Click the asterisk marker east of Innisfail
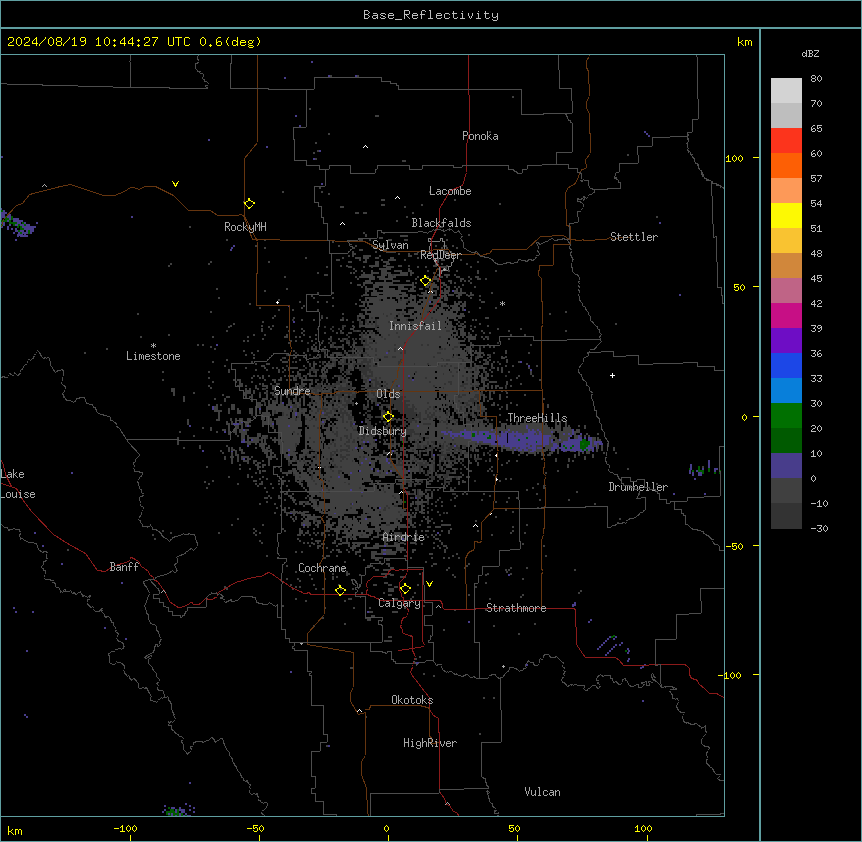Image resolution: width=862 pixels, height=842 pixels. pos(502,303)
